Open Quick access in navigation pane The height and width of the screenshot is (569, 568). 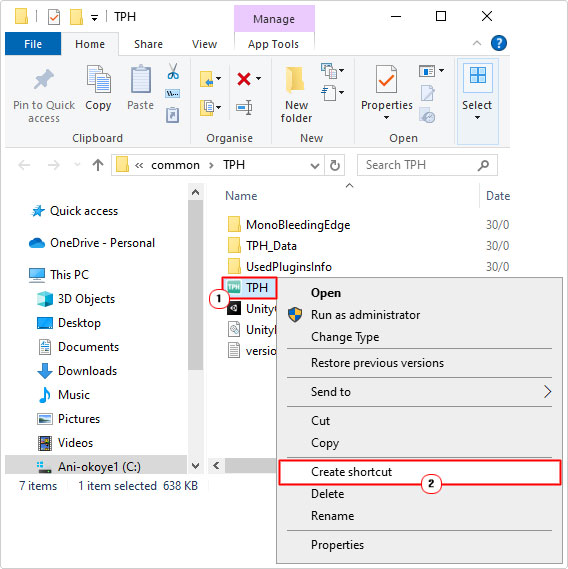point(84,211)
